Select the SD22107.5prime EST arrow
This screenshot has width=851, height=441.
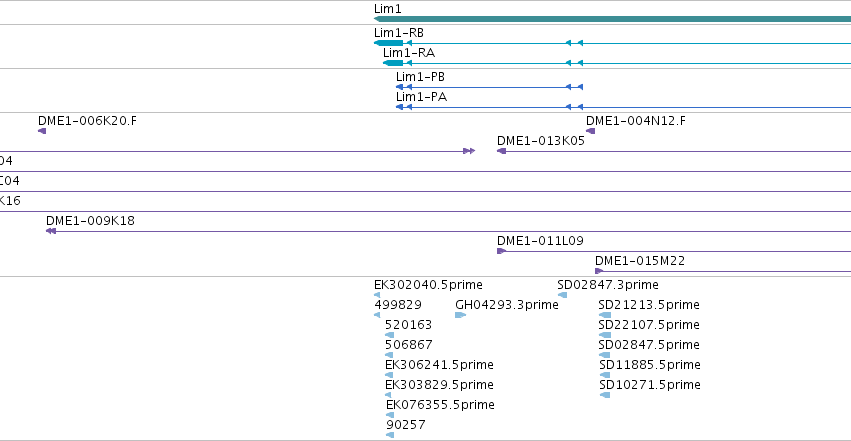605,335
